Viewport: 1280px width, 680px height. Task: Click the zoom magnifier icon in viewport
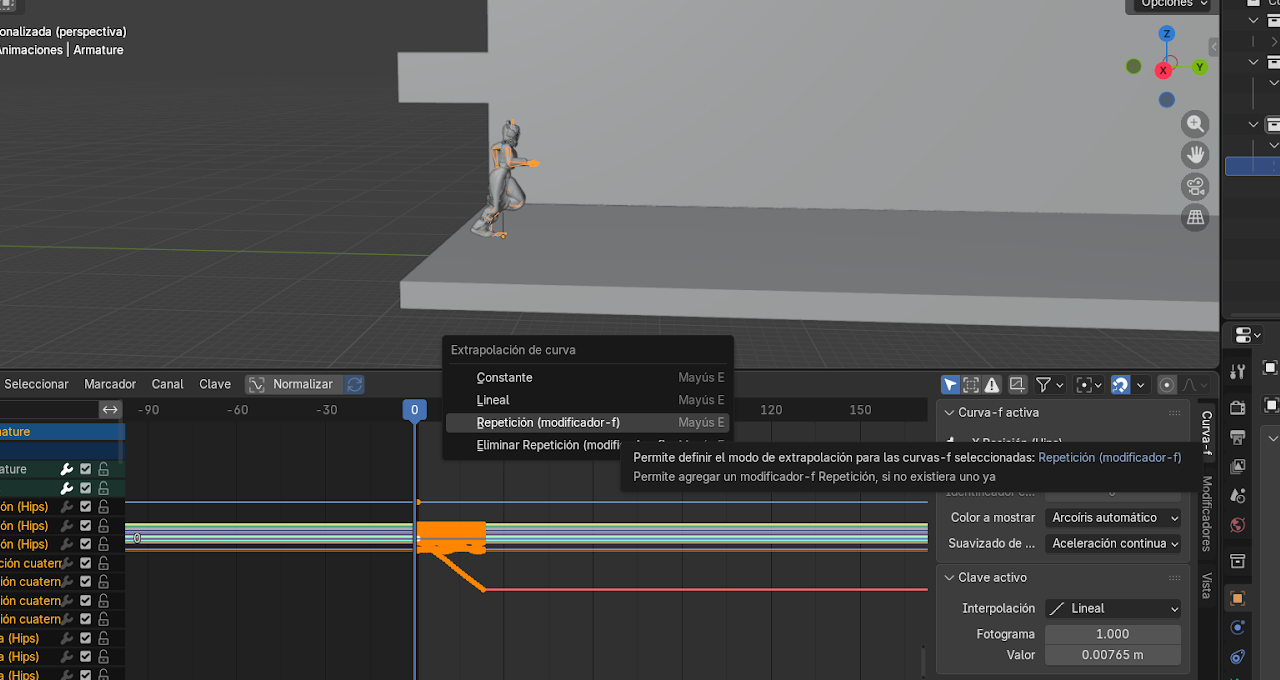click(x=1195, y=124)
